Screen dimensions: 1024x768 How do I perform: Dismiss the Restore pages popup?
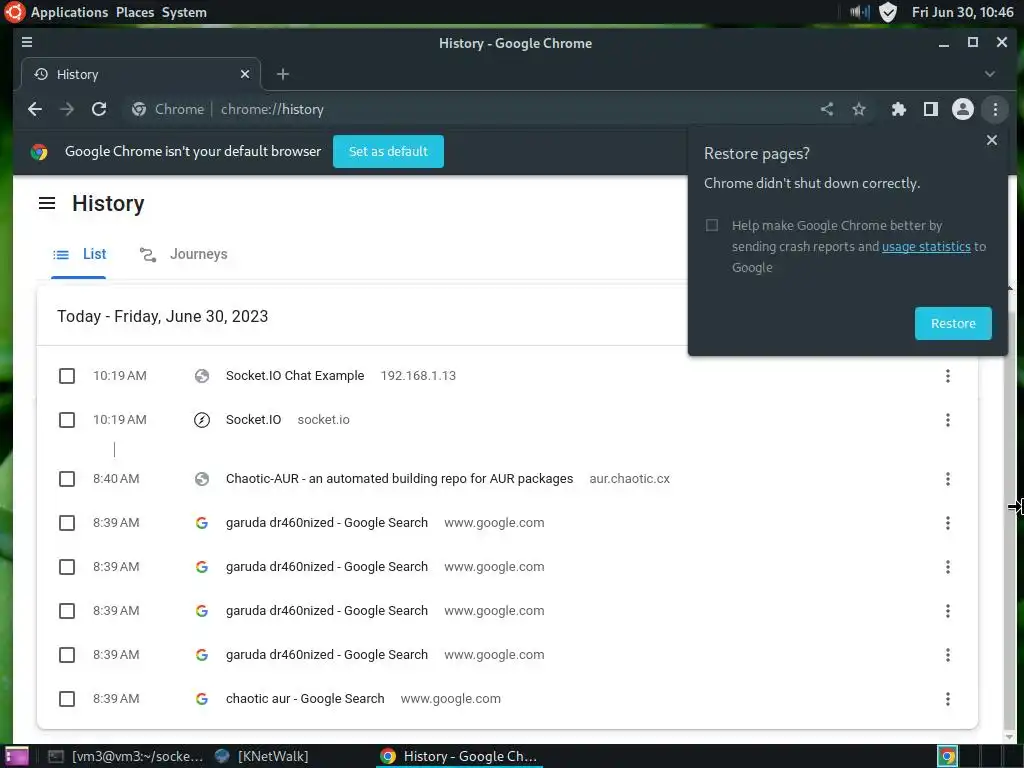pyautogui.click(x=991, y=140)
